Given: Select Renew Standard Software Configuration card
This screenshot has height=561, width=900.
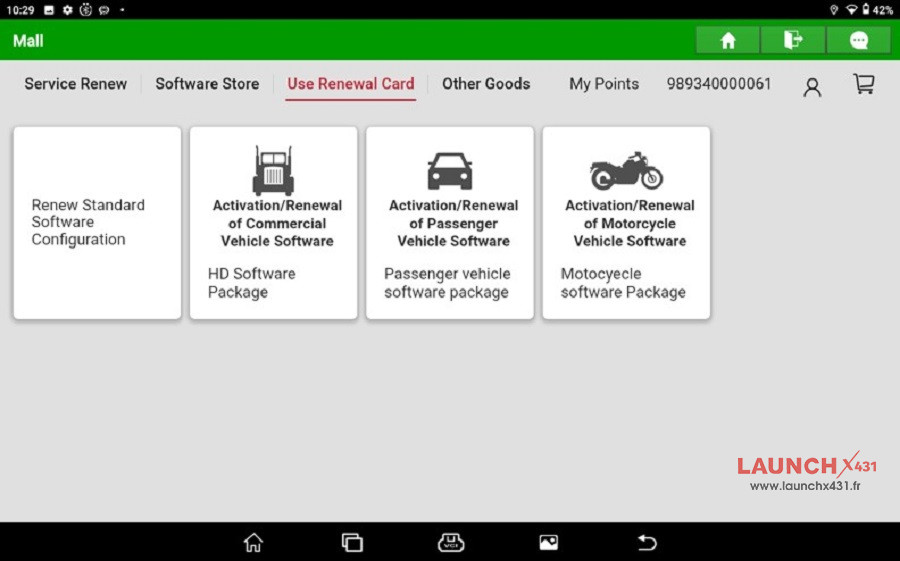Looking at the screenshot, I should 97,222.
